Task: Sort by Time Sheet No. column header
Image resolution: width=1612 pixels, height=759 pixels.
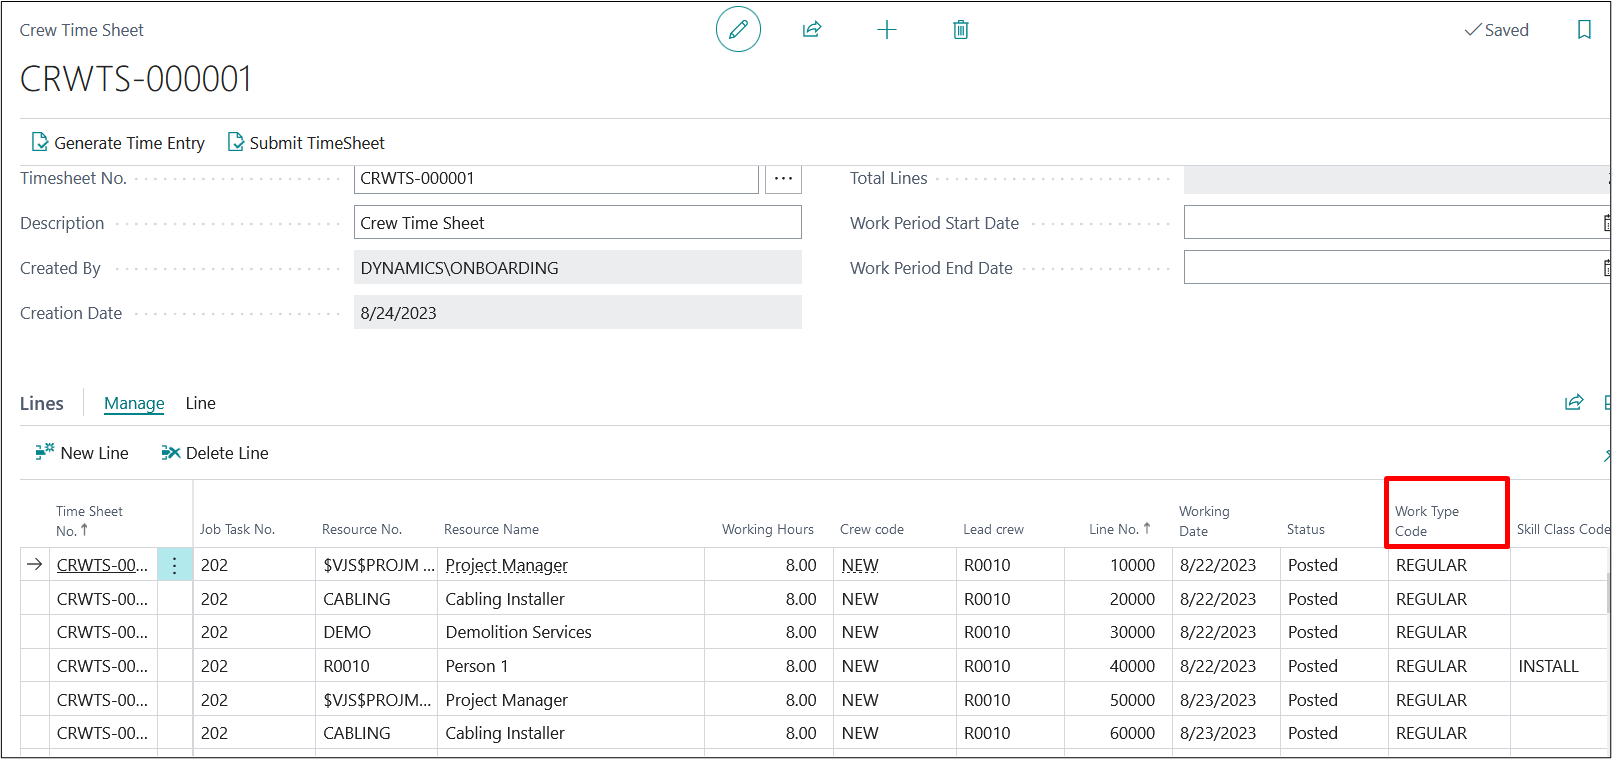Action: coord(89,520)
